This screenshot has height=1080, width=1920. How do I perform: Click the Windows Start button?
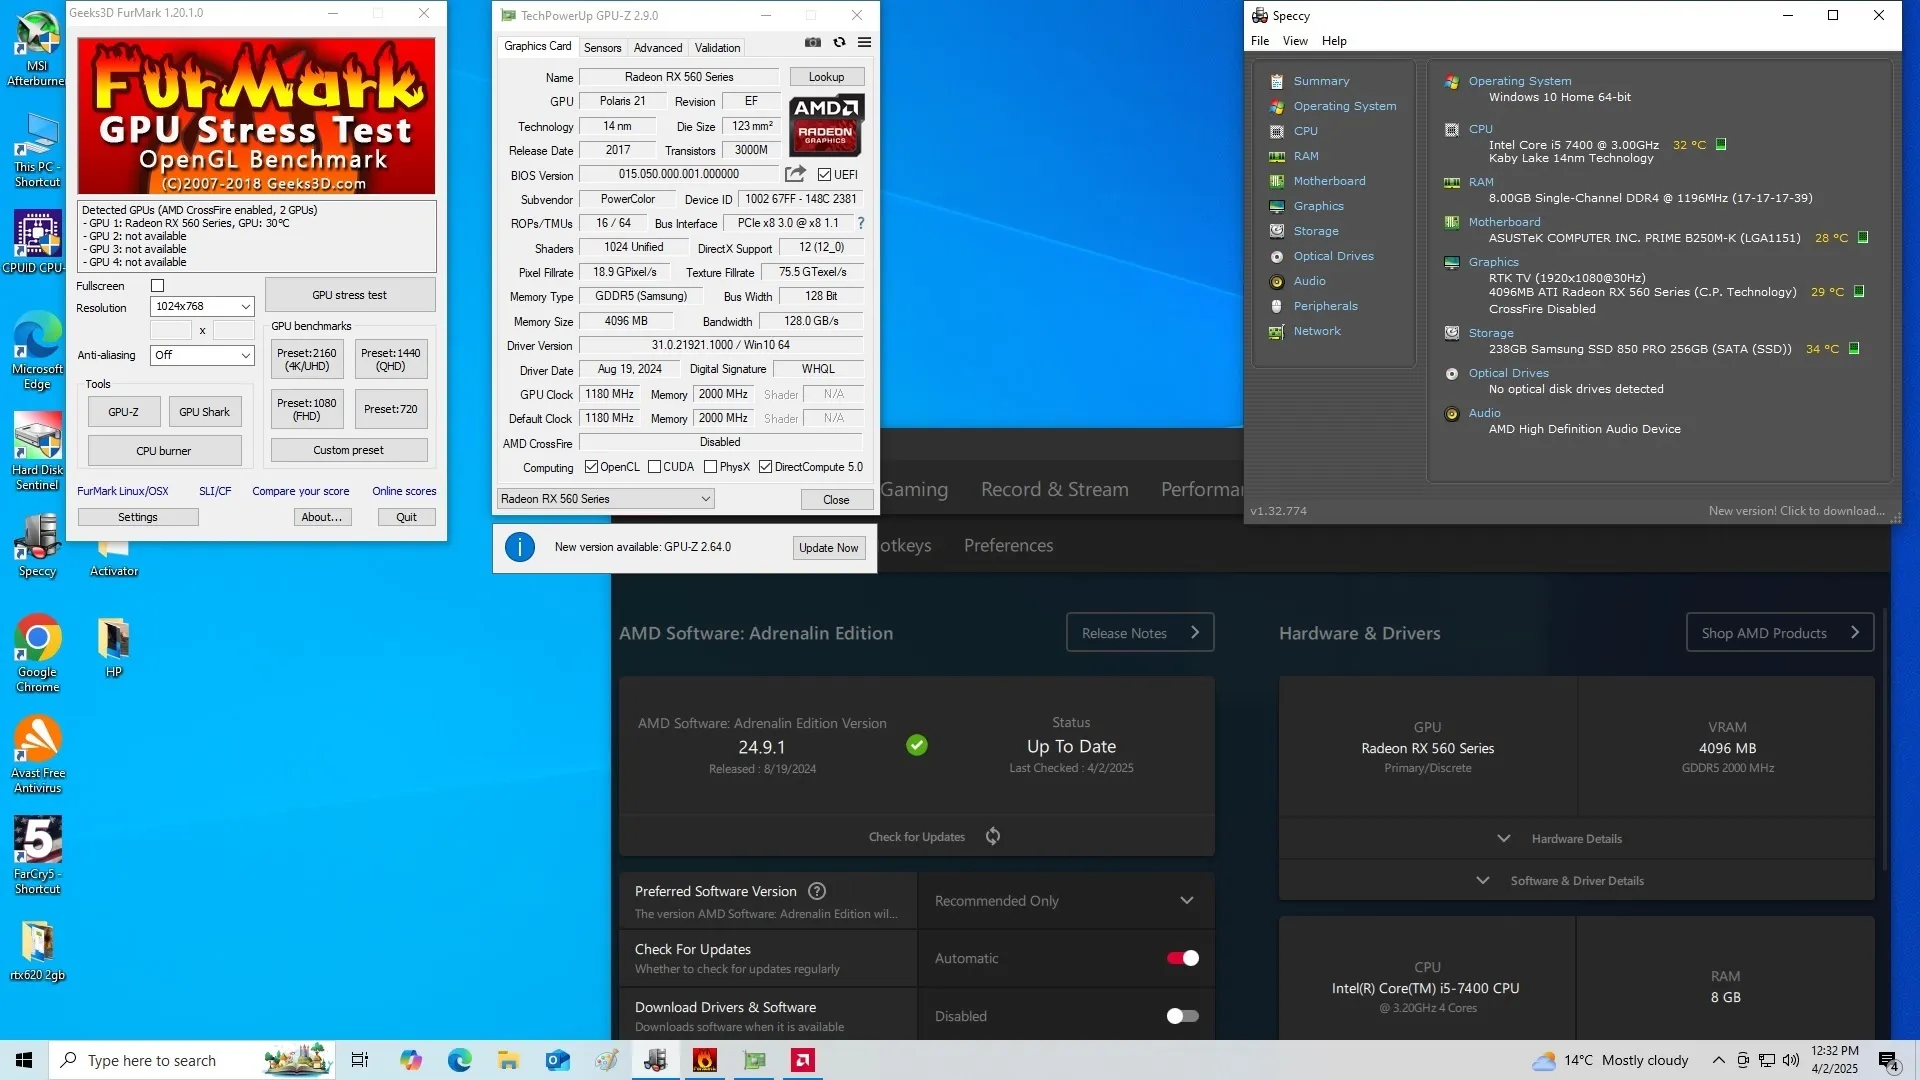coord(24,1060)
